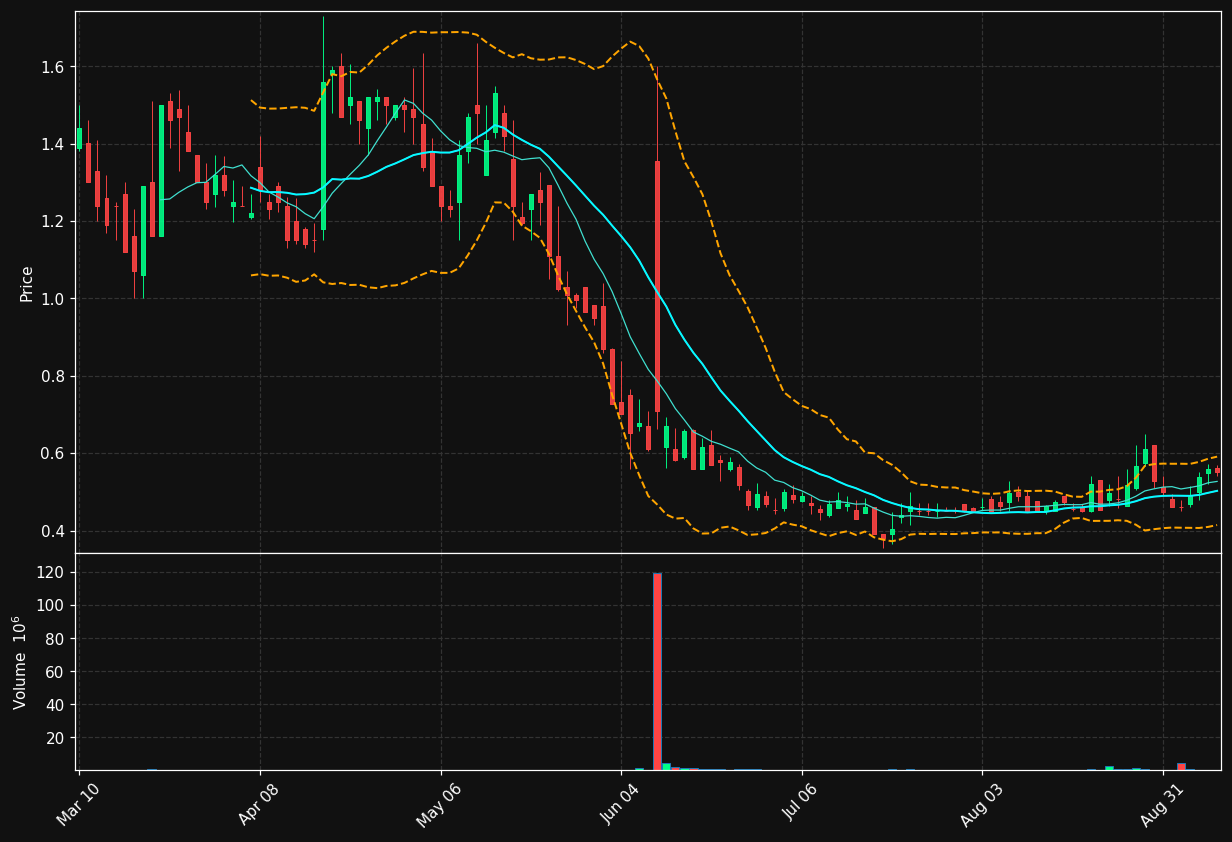Click the 1.4 price axis value
This screenshot has height=842, width=1232.
click(52, 144)
